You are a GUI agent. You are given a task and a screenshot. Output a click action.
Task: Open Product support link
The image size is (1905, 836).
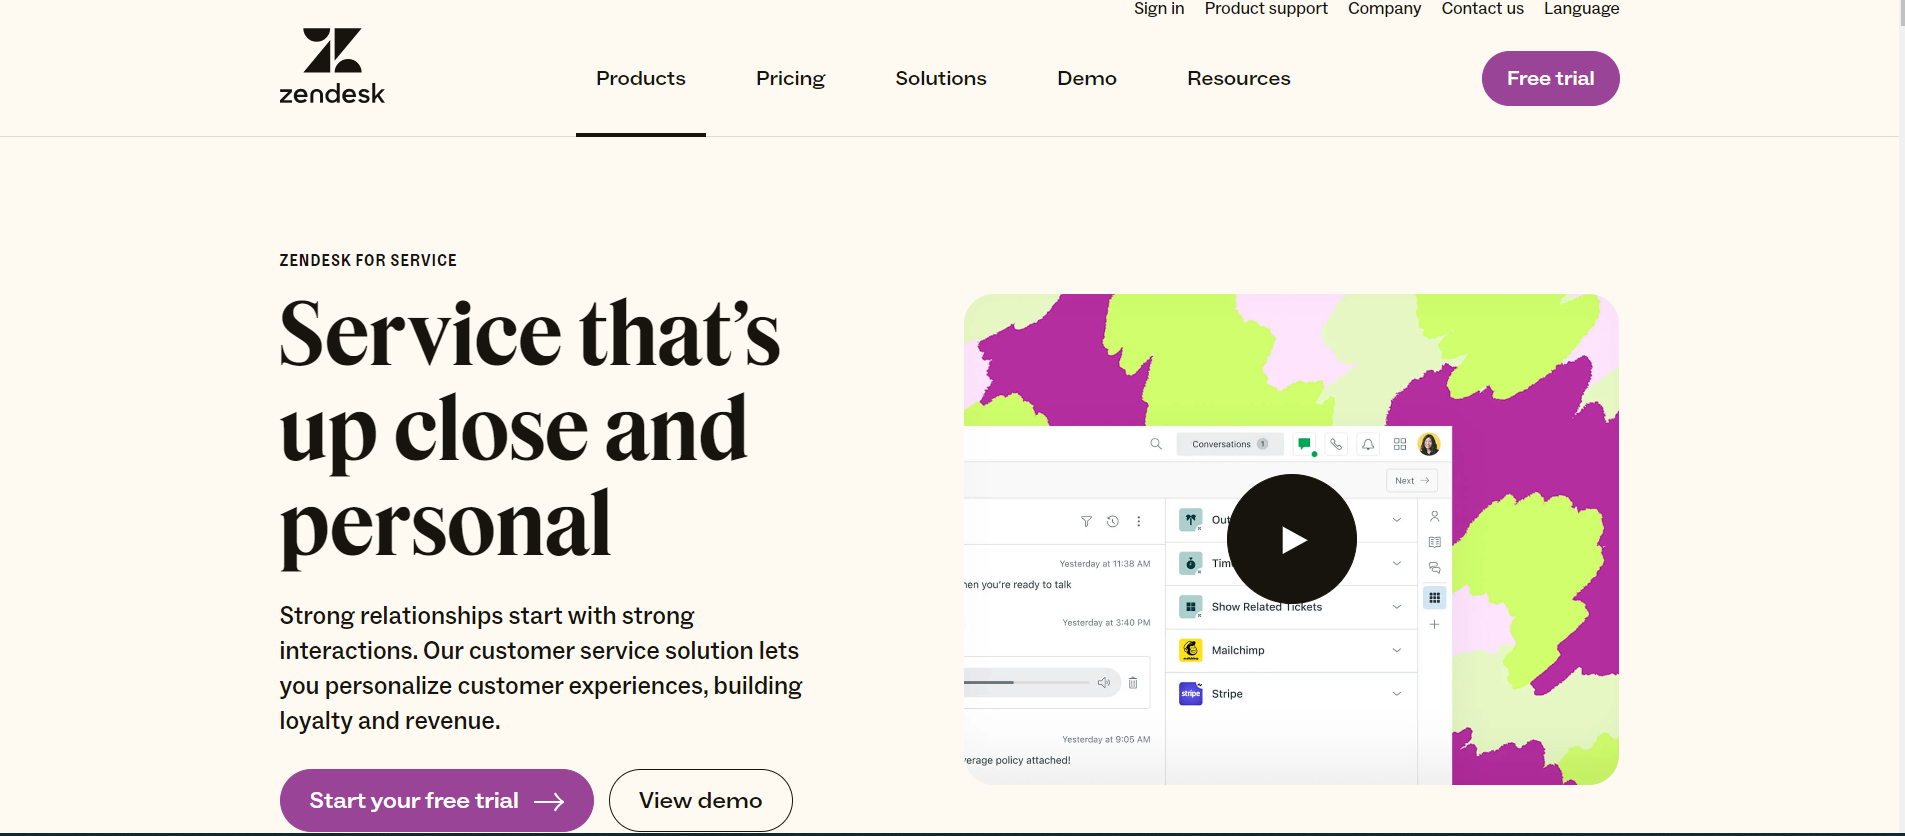[1266, 8]
